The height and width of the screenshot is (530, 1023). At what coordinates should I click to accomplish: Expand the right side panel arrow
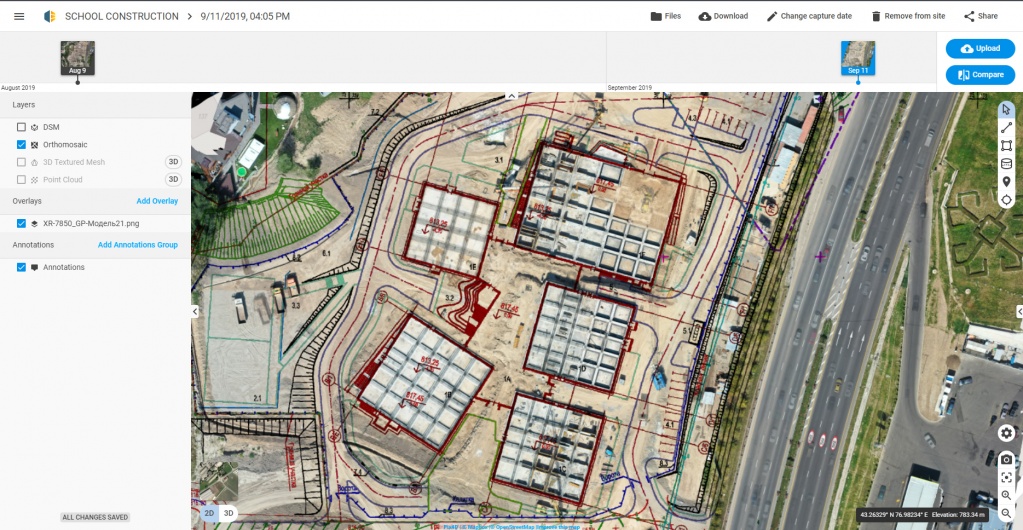pyautogui.click(x=1018, y=312)
